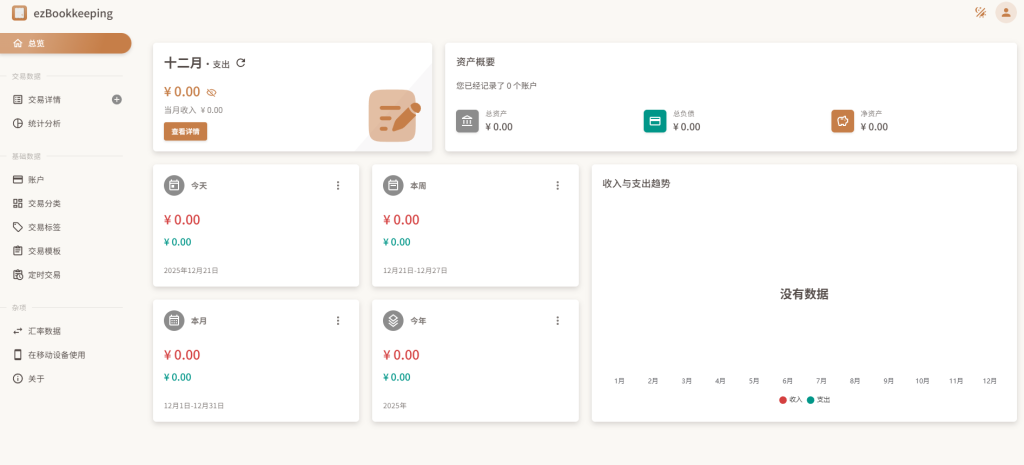This screenshot has width=1024, height=465.
Task: Open 交易分类 from the sidebar
Action: click(44, 203)
